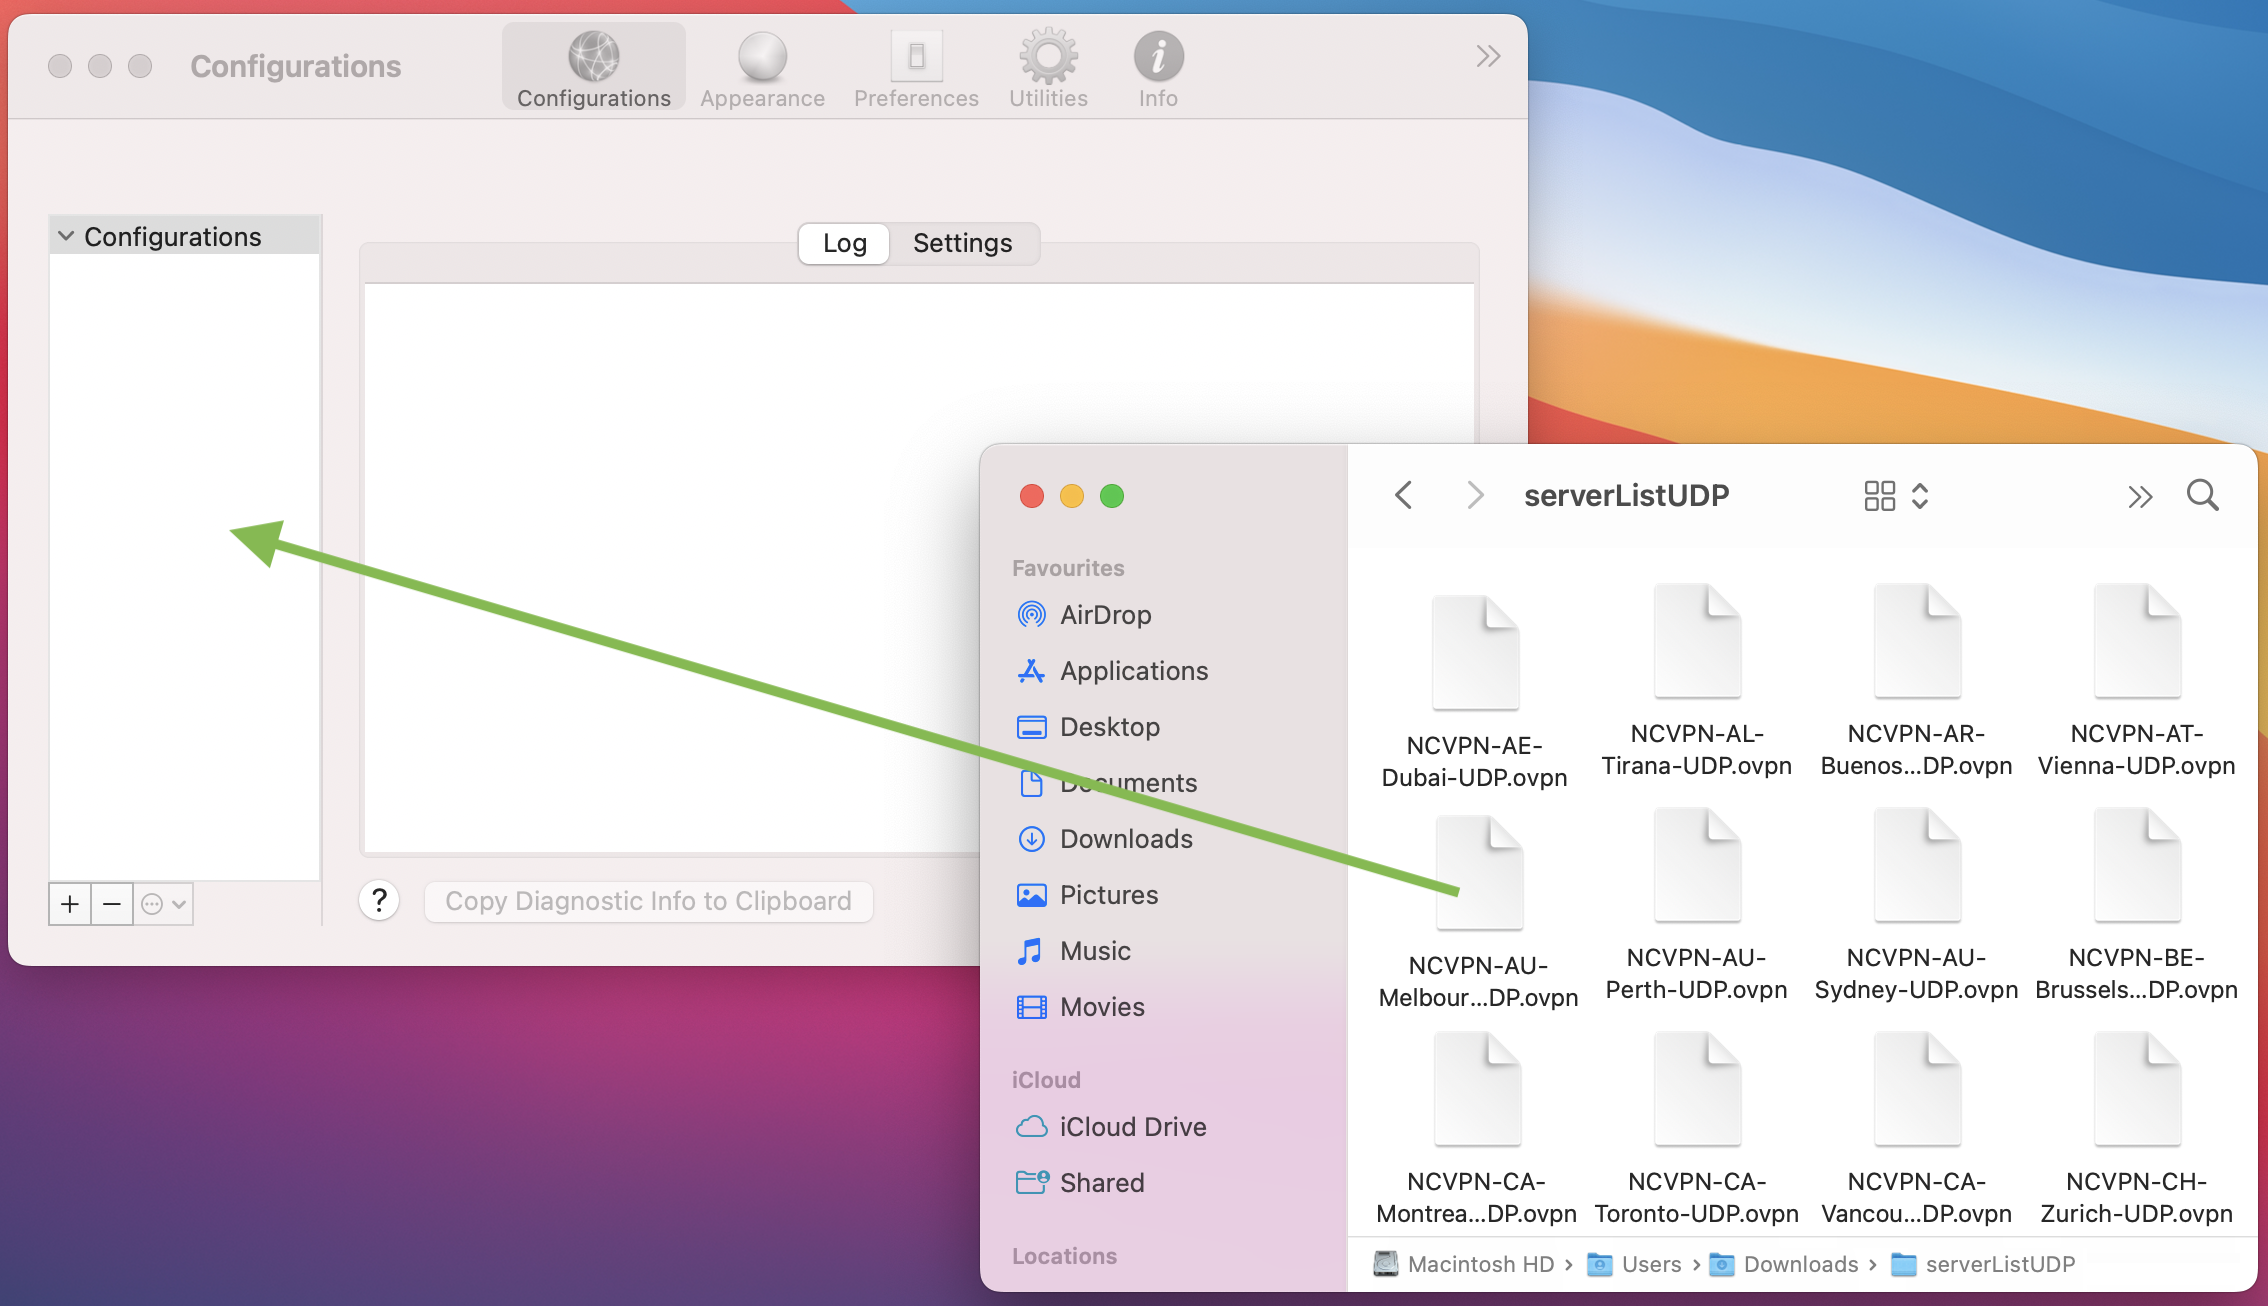
Task: Add a configuration with the plus button
Action: pos(68,903)
